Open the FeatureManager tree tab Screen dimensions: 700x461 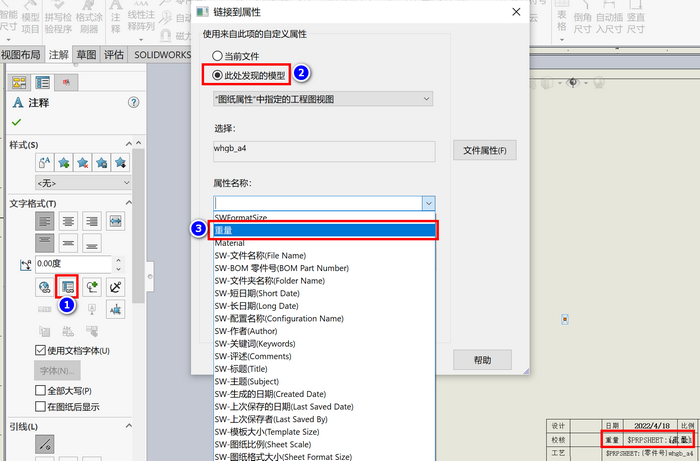coord(19,83)
